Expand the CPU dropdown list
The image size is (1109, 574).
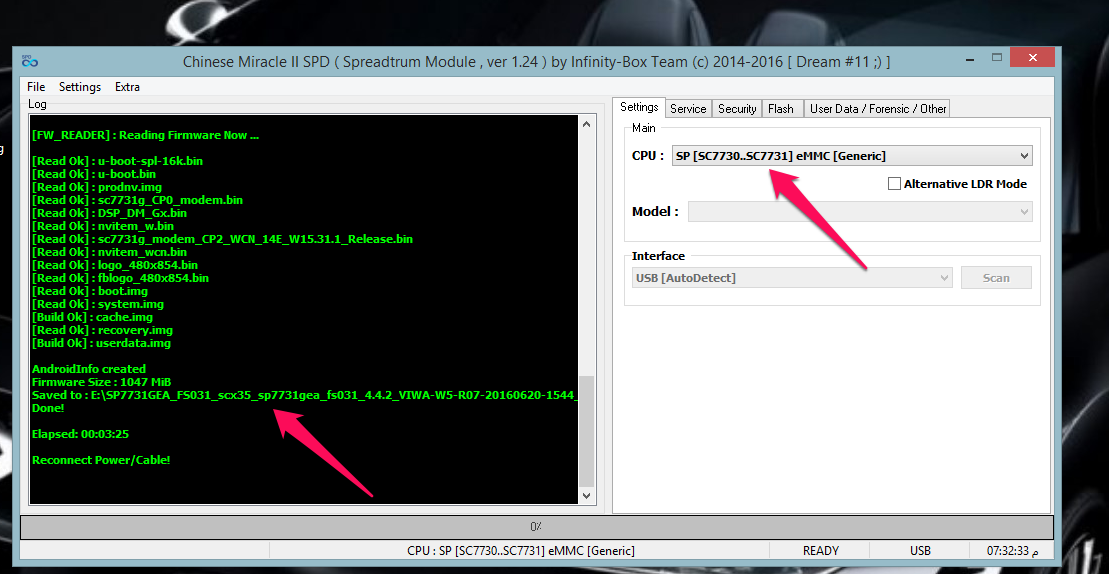point(852,156)
